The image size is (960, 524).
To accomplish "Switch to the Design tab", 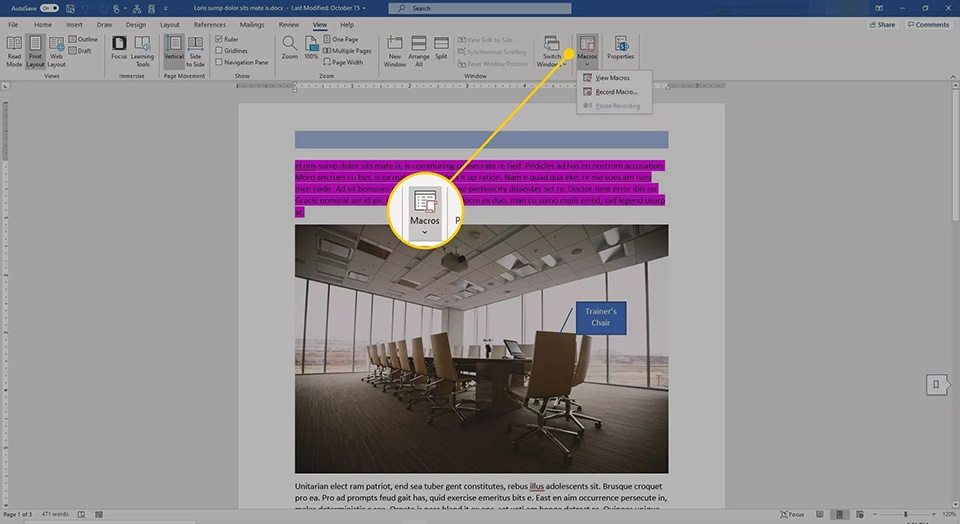I will point(136,25).
